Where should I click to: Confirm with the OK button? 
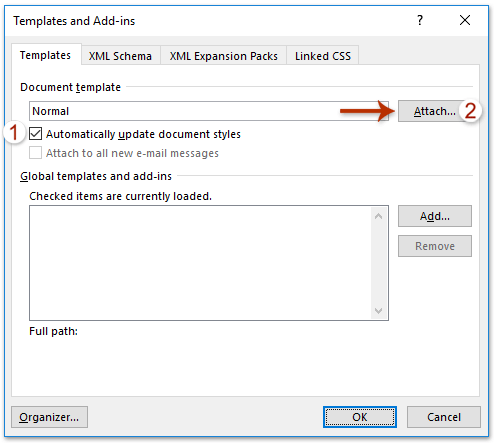click(x=360, y=417)
